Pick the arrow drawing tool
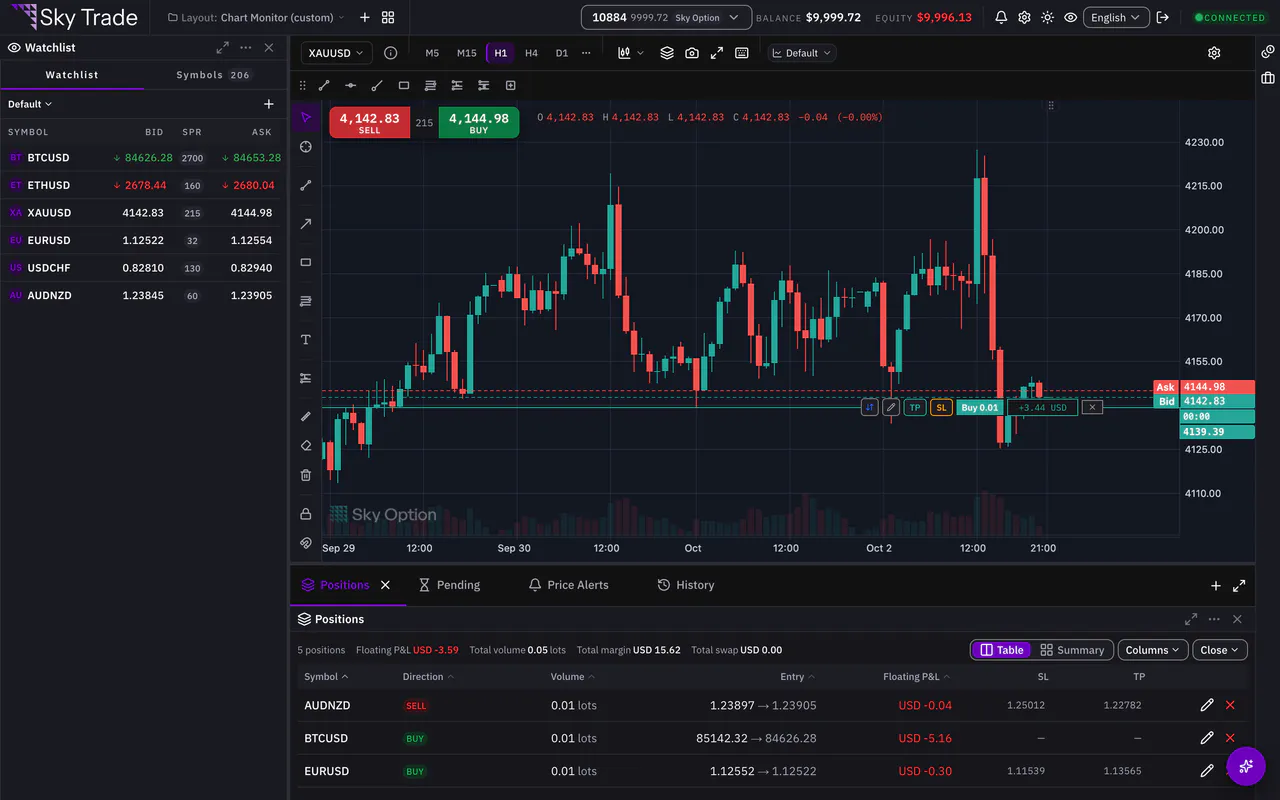The width and height of the screenshot is (1280, 800). (306, 224)
